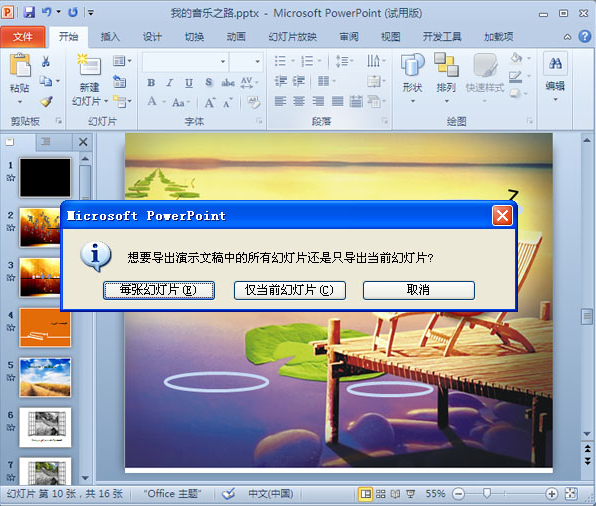Click the Arrange icon in drawing group
The height and width of the screenshot is (506, 596).
click(446, 65)
